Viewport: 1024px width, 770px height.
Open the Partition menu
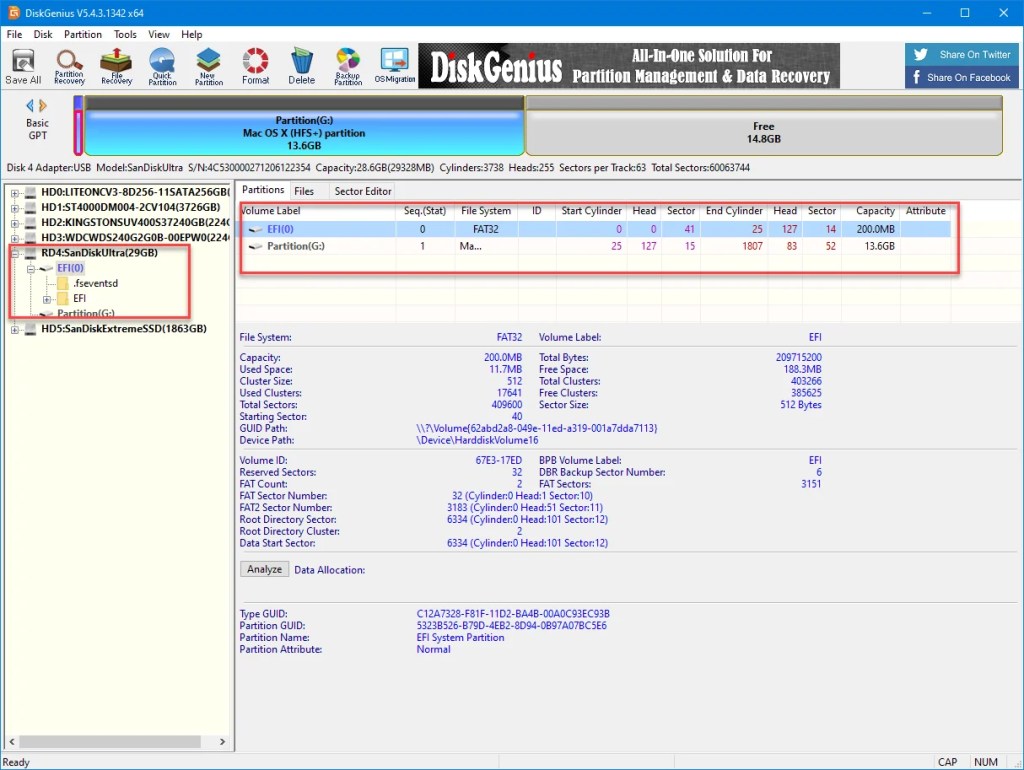click(83, 35)
